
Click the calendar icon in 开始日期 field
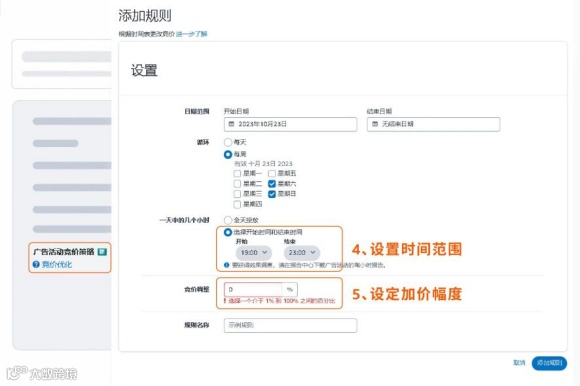tap(232, 124)
